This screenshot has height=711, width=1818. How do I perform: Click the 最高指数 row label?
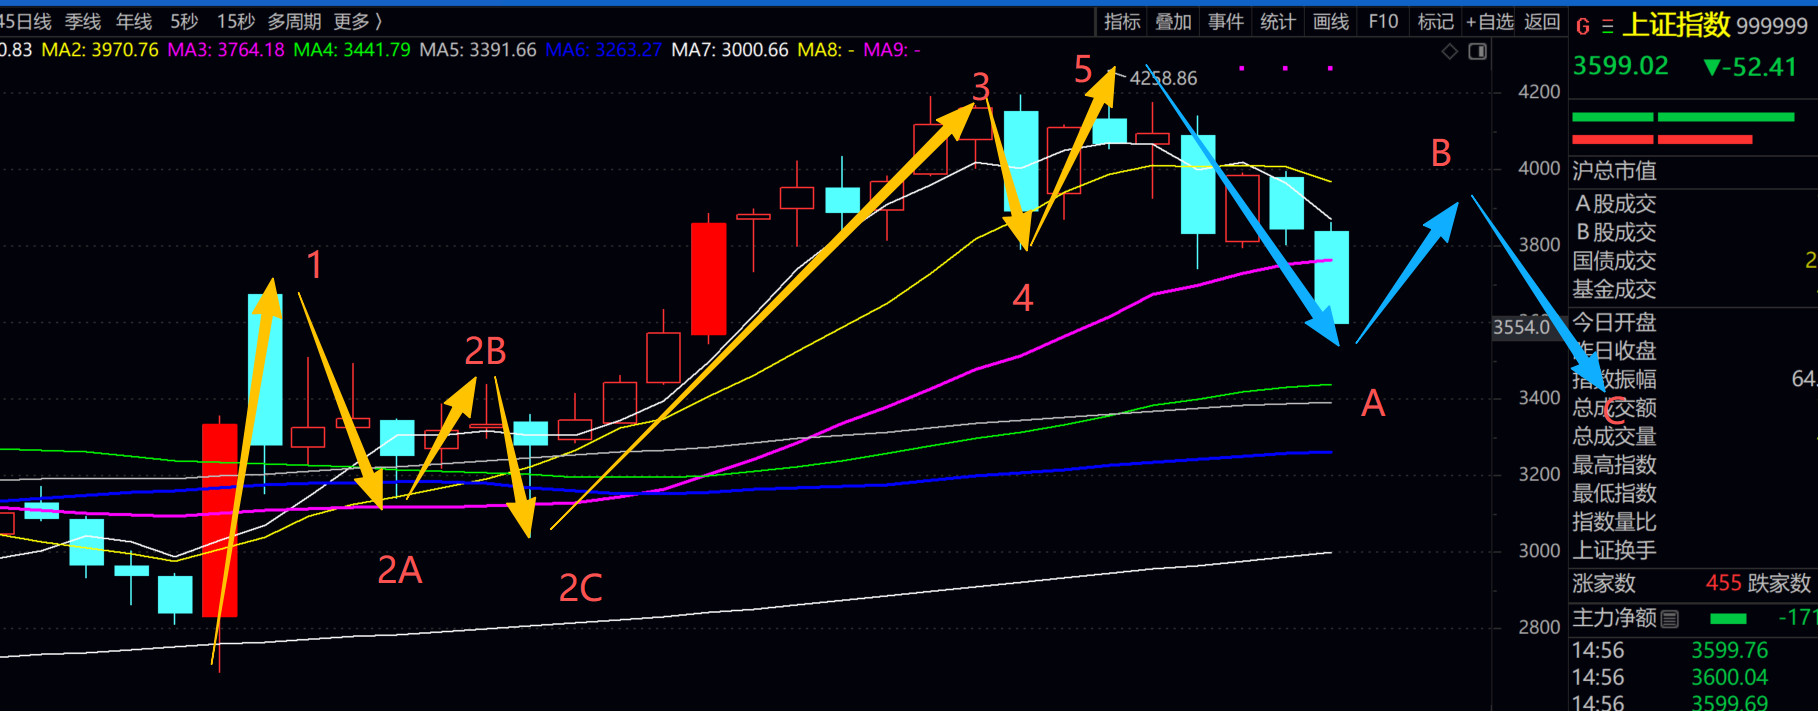click(x=1614, y=465)
